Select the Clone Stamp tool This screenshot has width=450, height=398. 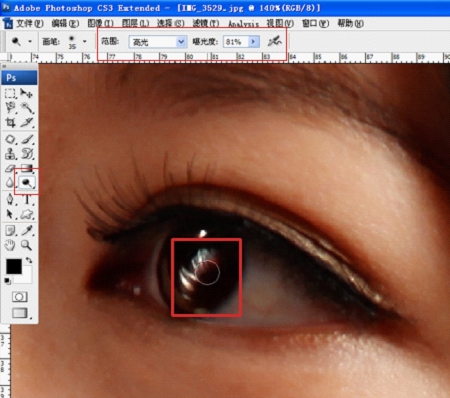[x=10, y=154]
